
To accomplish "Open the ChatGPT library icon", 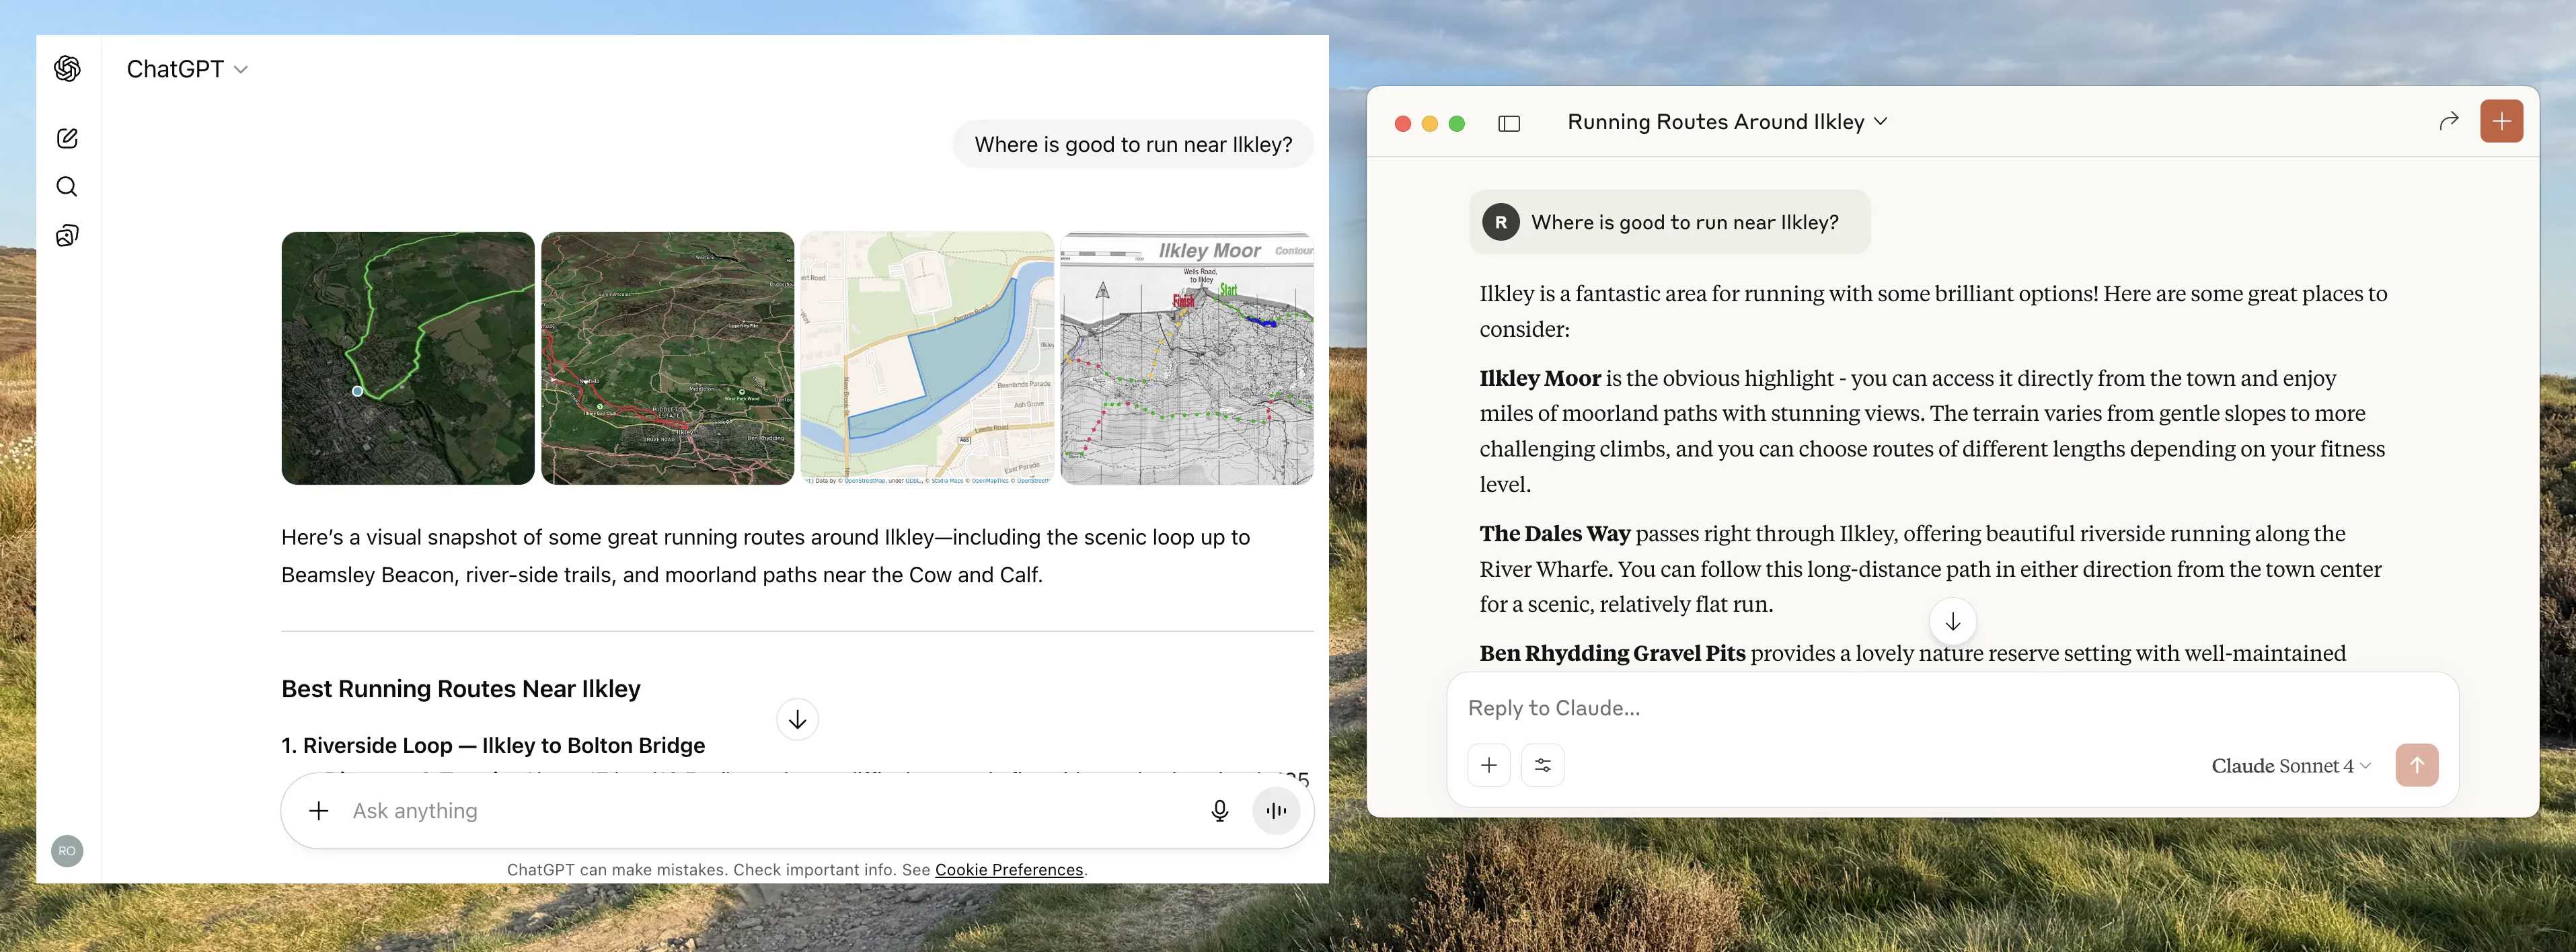I will (x=67, y=236).
